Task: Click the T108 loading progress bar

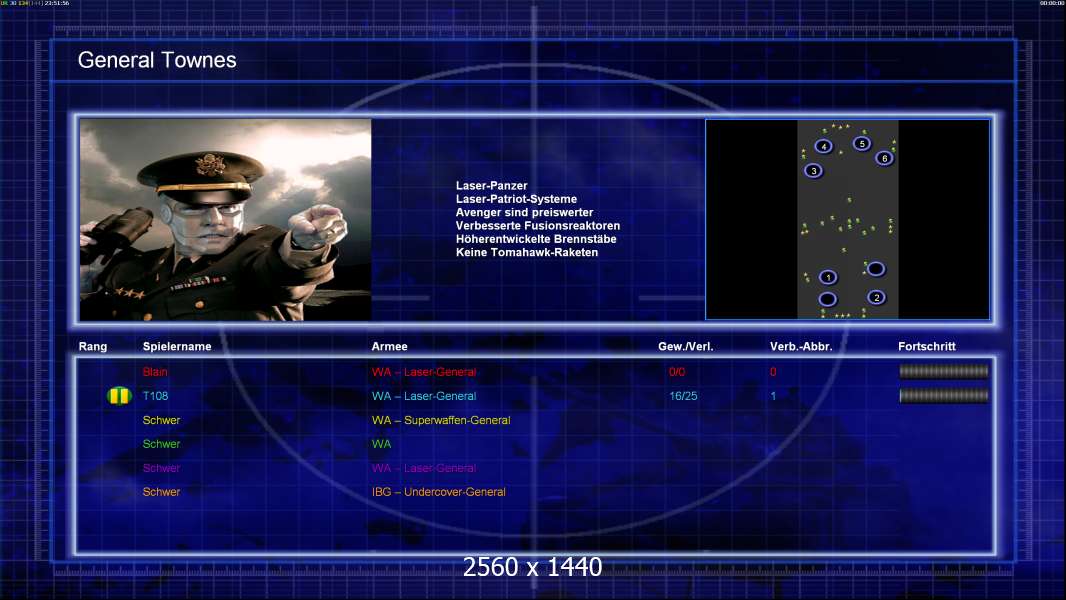Action: pyautogui.click(x=944, y=395)
